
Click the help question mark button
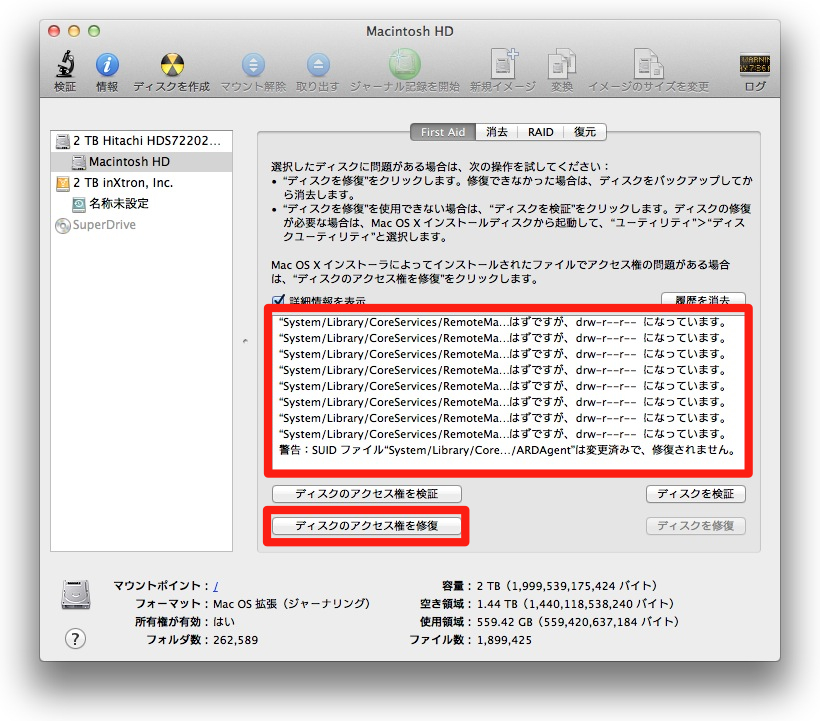tap(75, 639)
